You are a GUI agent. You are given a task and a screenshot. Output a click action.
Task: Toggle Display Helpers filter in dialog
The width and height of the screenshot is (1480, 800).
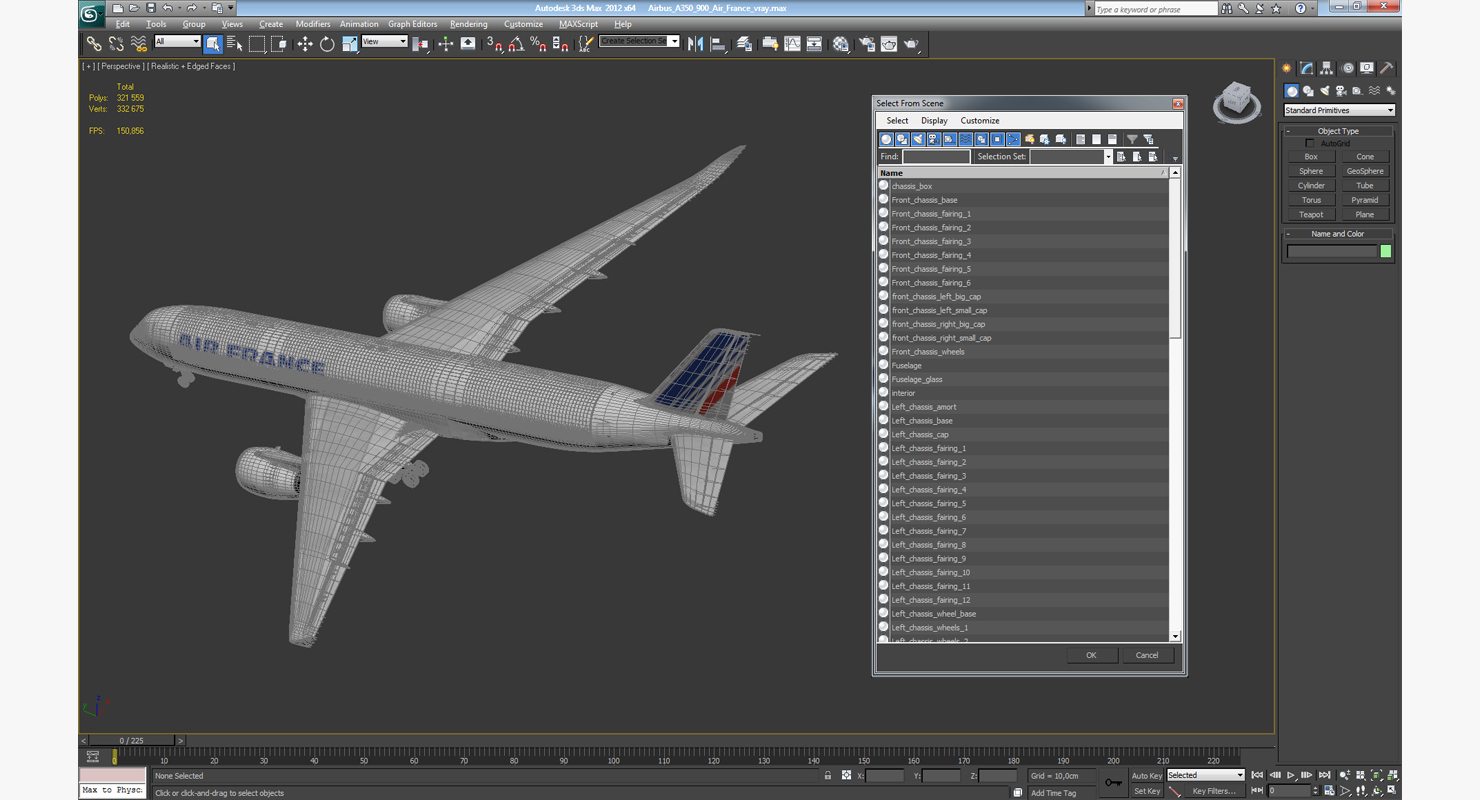coord(949,139)
